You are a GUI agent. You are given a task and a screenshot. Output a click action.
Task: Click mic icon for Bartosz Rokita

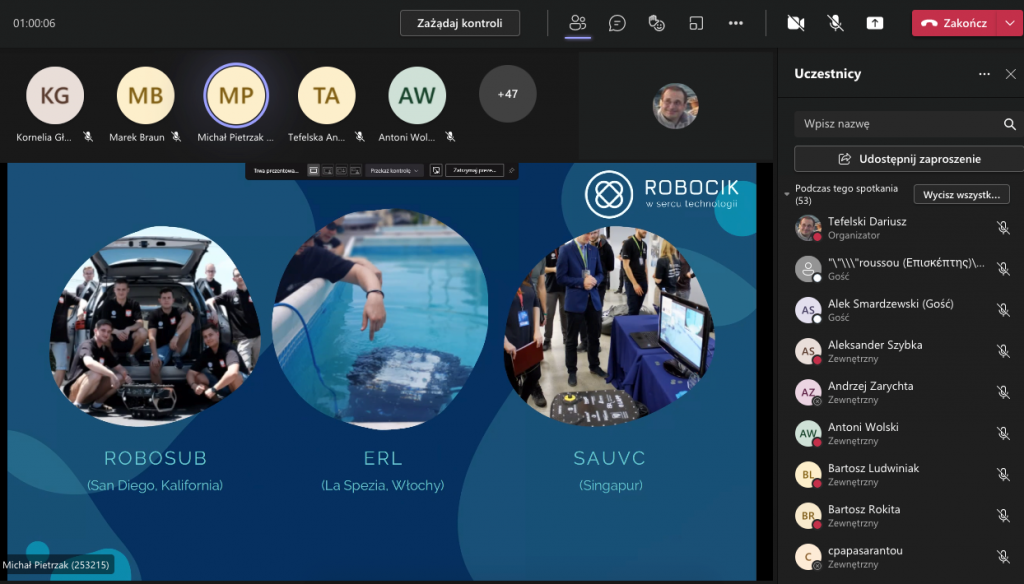(x=1004, y=515)
